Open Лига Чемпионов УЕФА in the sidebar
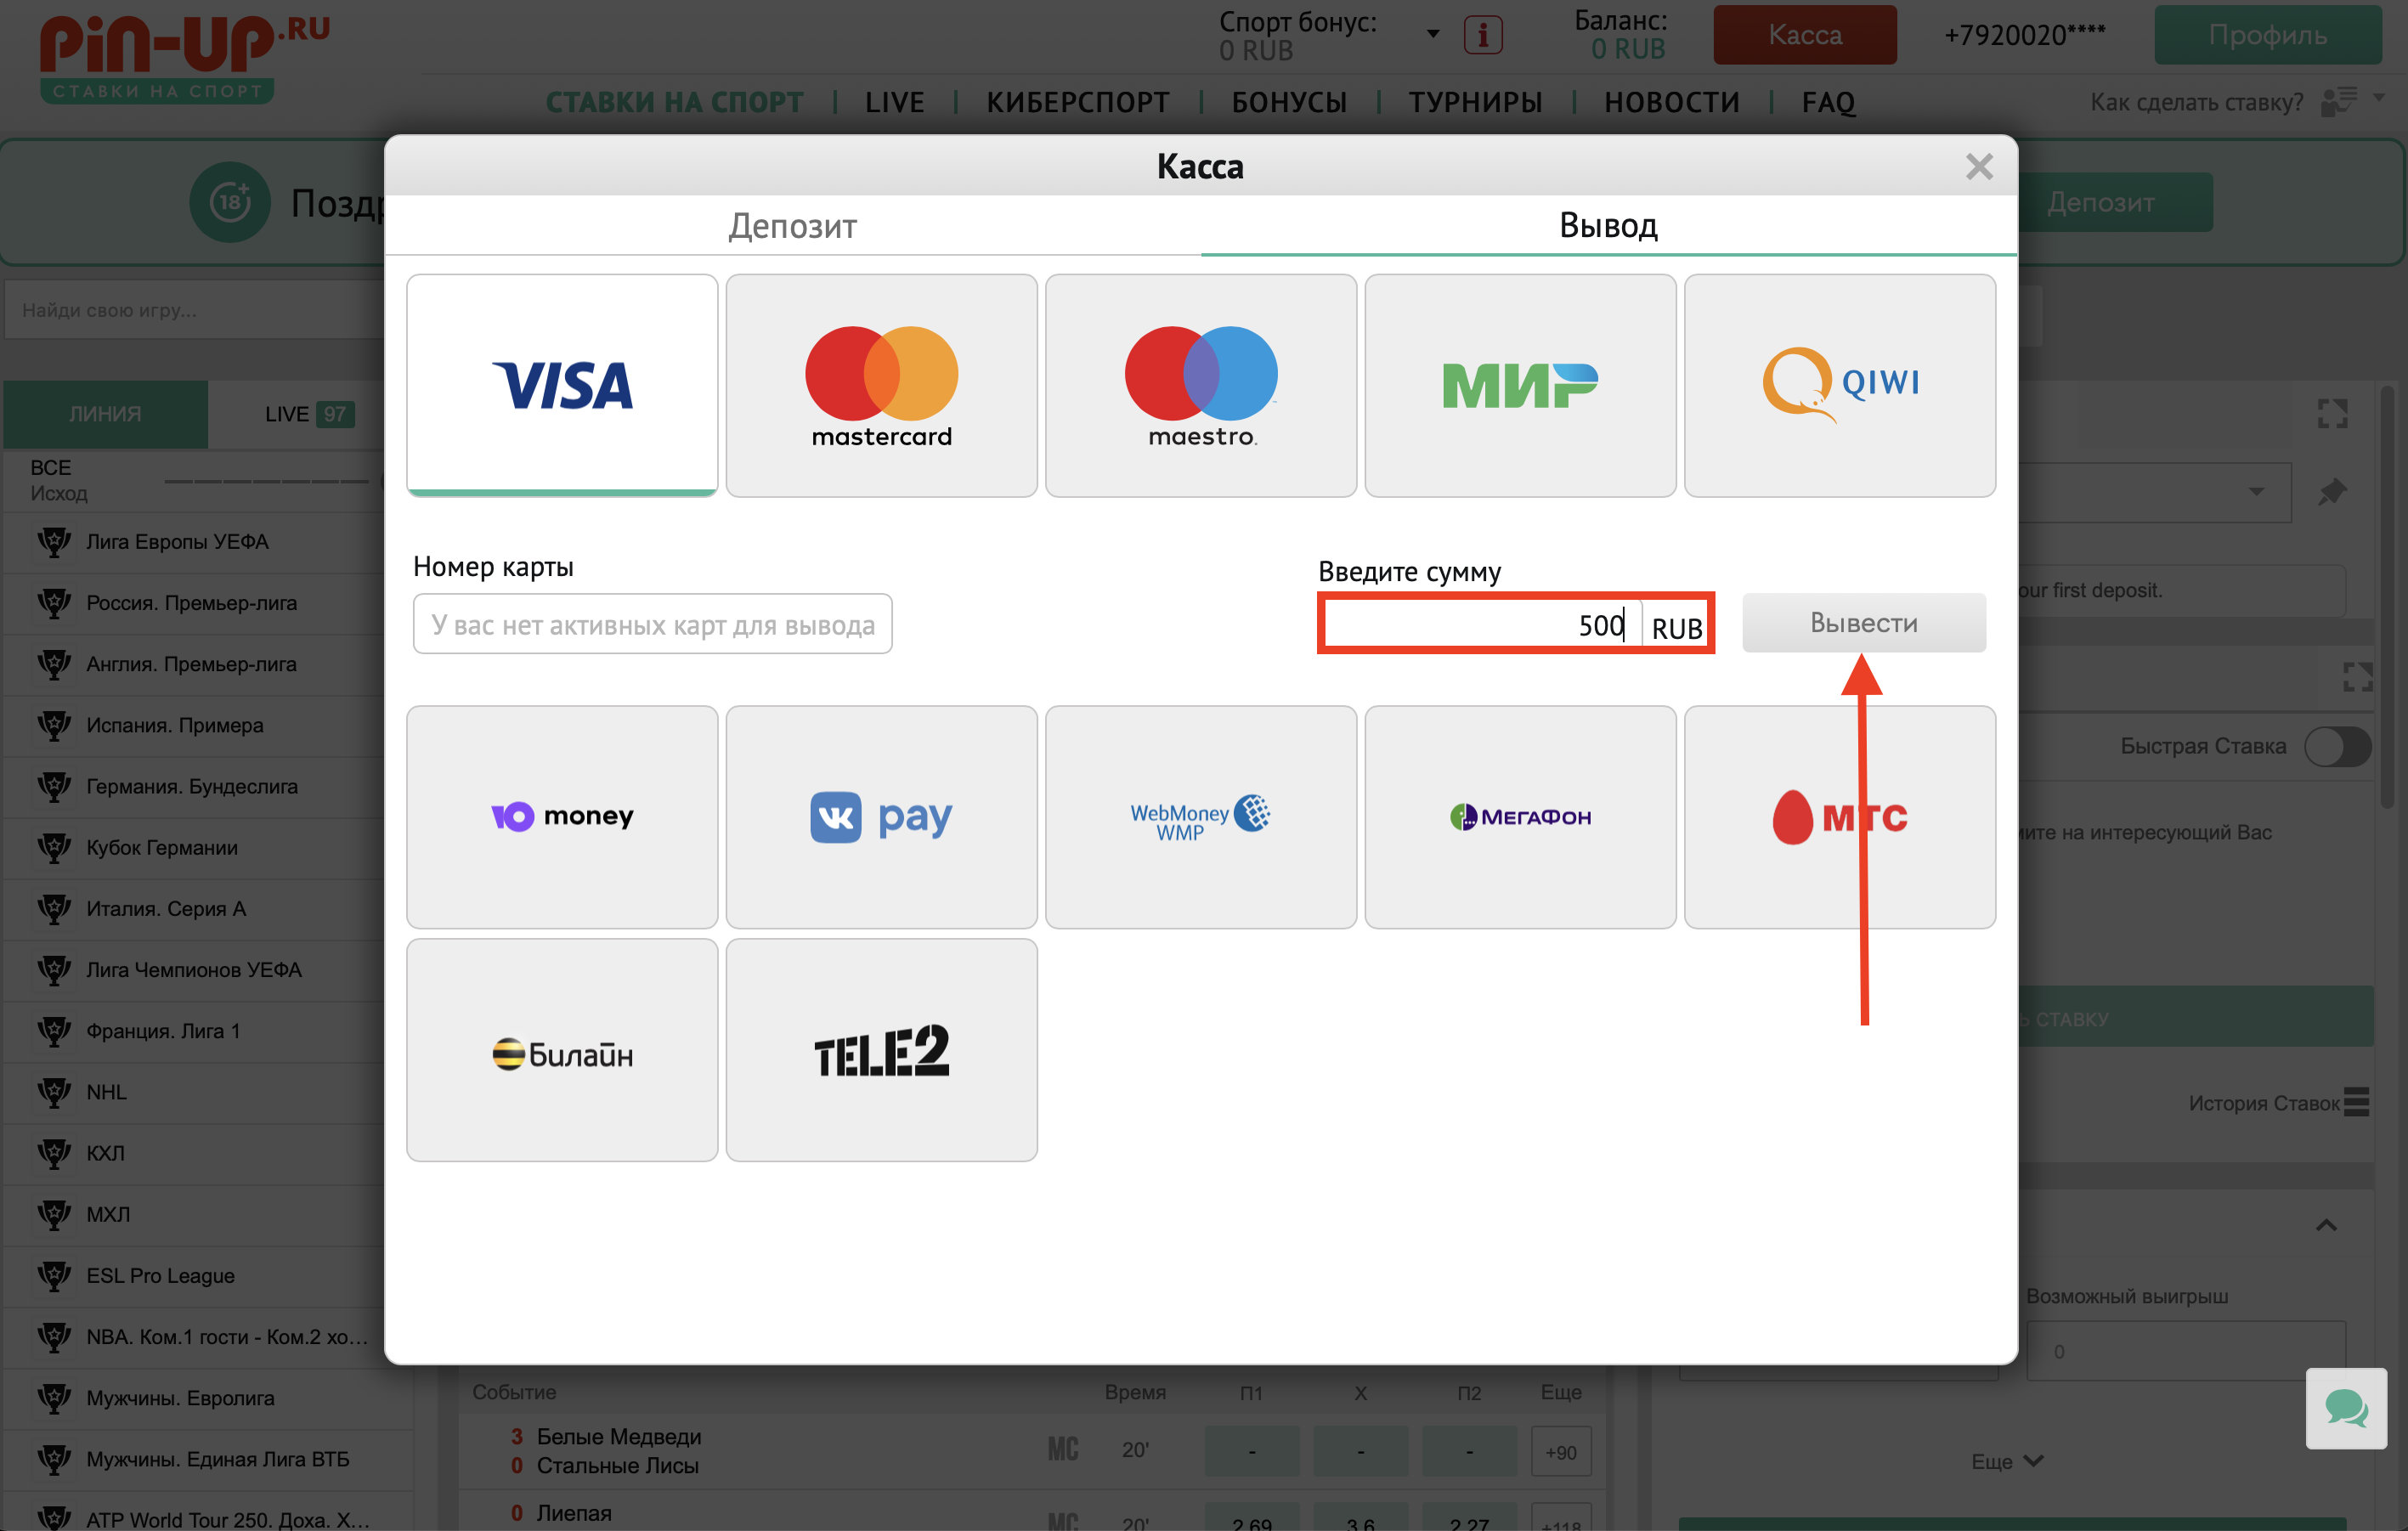Screen dimensions: 2408x1531 [193, 970]
